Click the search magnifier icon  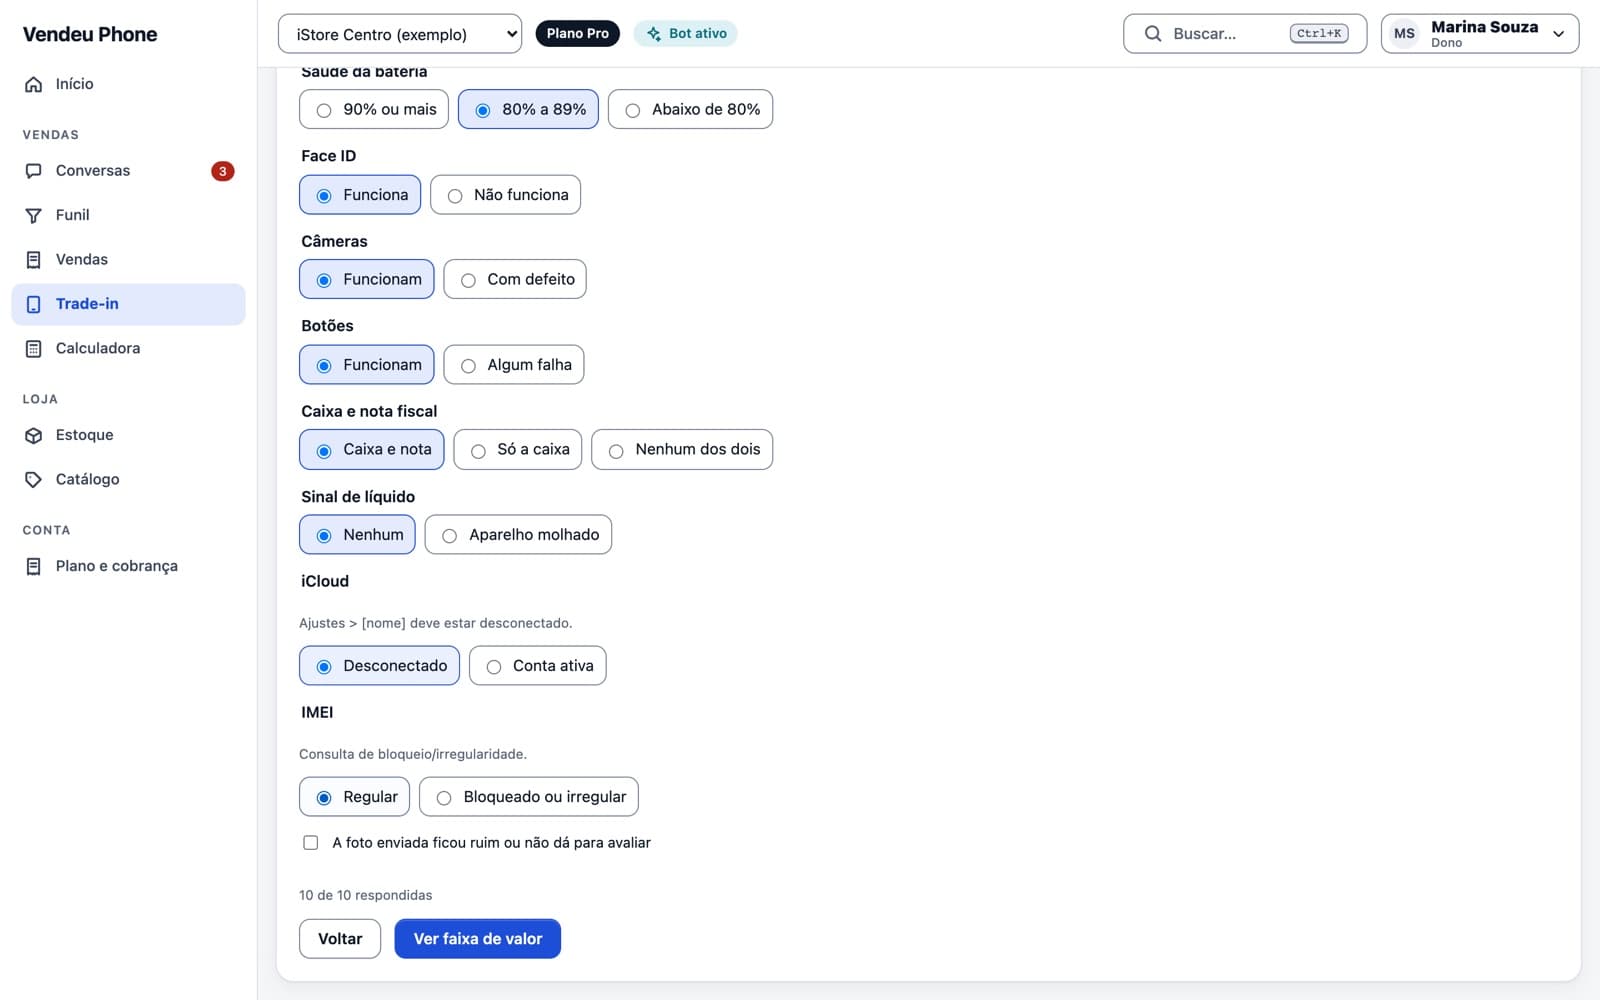(1153, 34)
